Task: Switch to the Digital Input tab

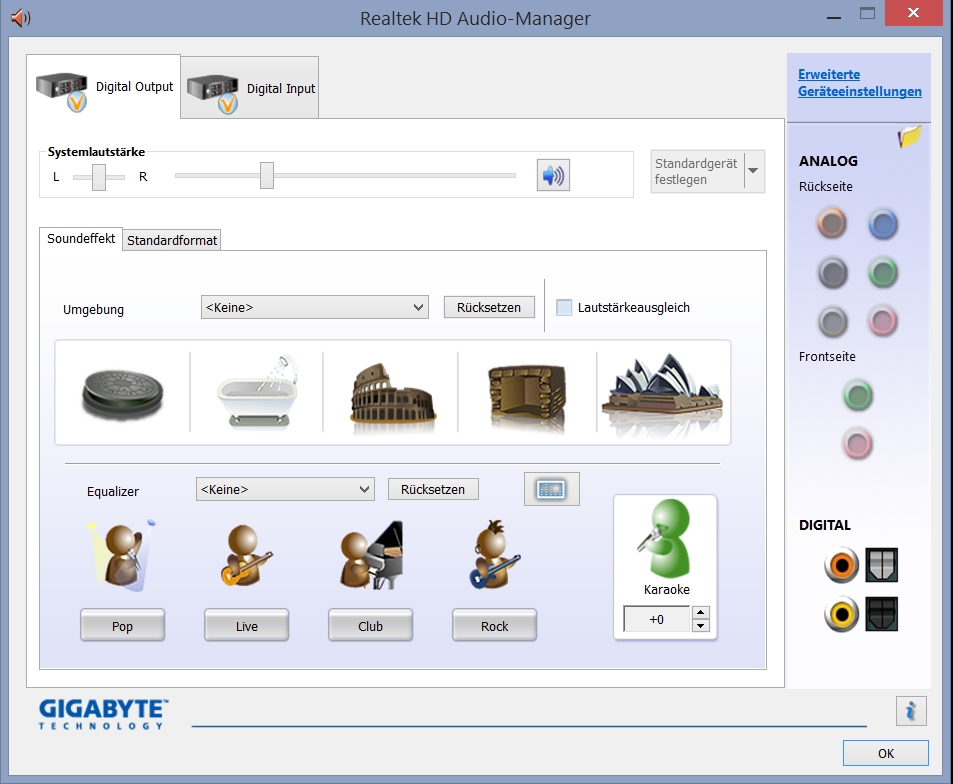Action: click(x=250, y=88)
